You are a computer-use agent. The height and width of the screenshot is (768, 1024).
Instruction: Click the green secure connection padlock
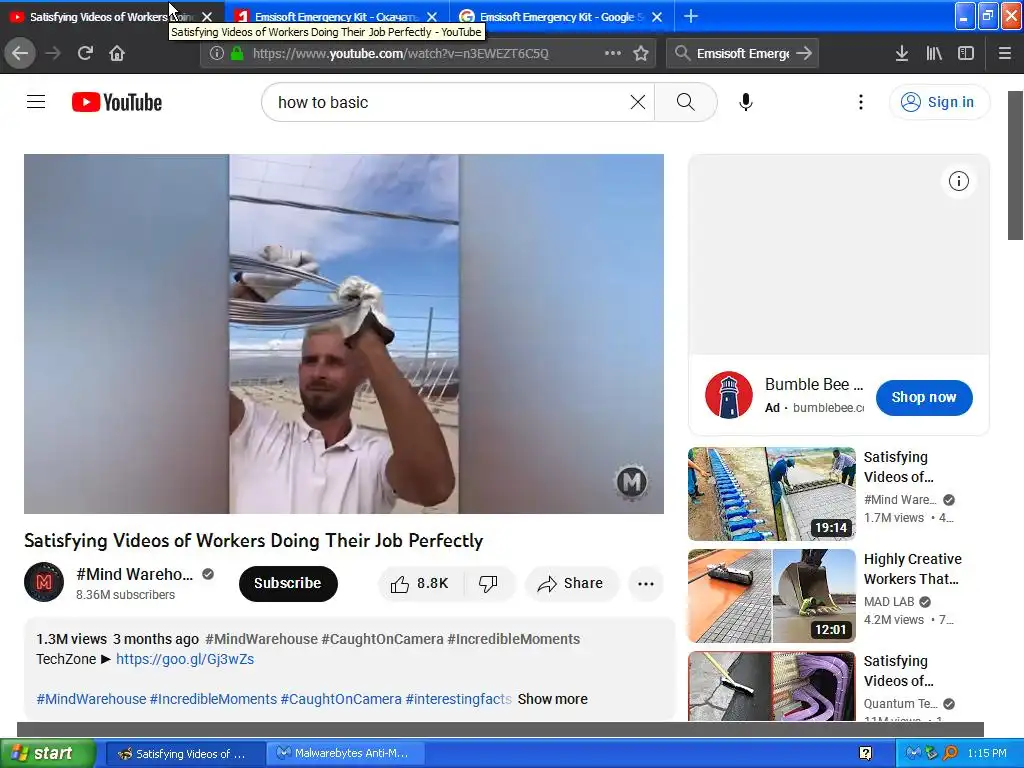[x=237, y=54]
